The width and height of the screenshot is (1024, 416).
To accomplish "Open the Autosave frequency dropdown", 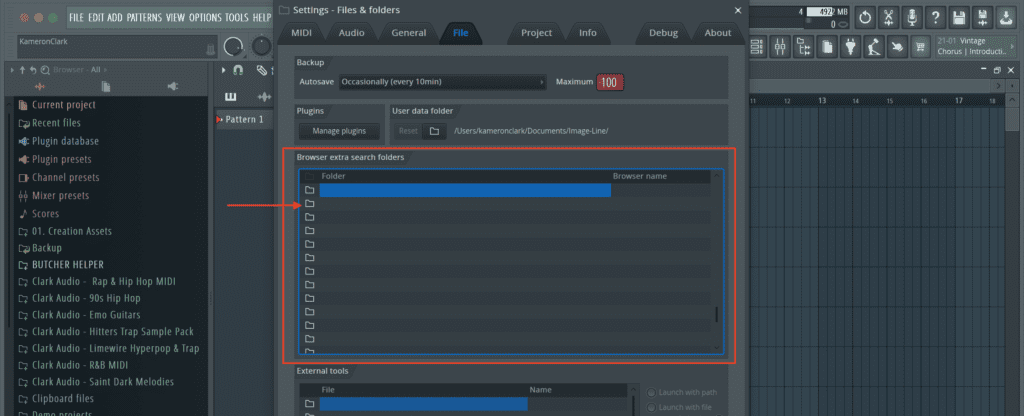I will pos(443,82).
